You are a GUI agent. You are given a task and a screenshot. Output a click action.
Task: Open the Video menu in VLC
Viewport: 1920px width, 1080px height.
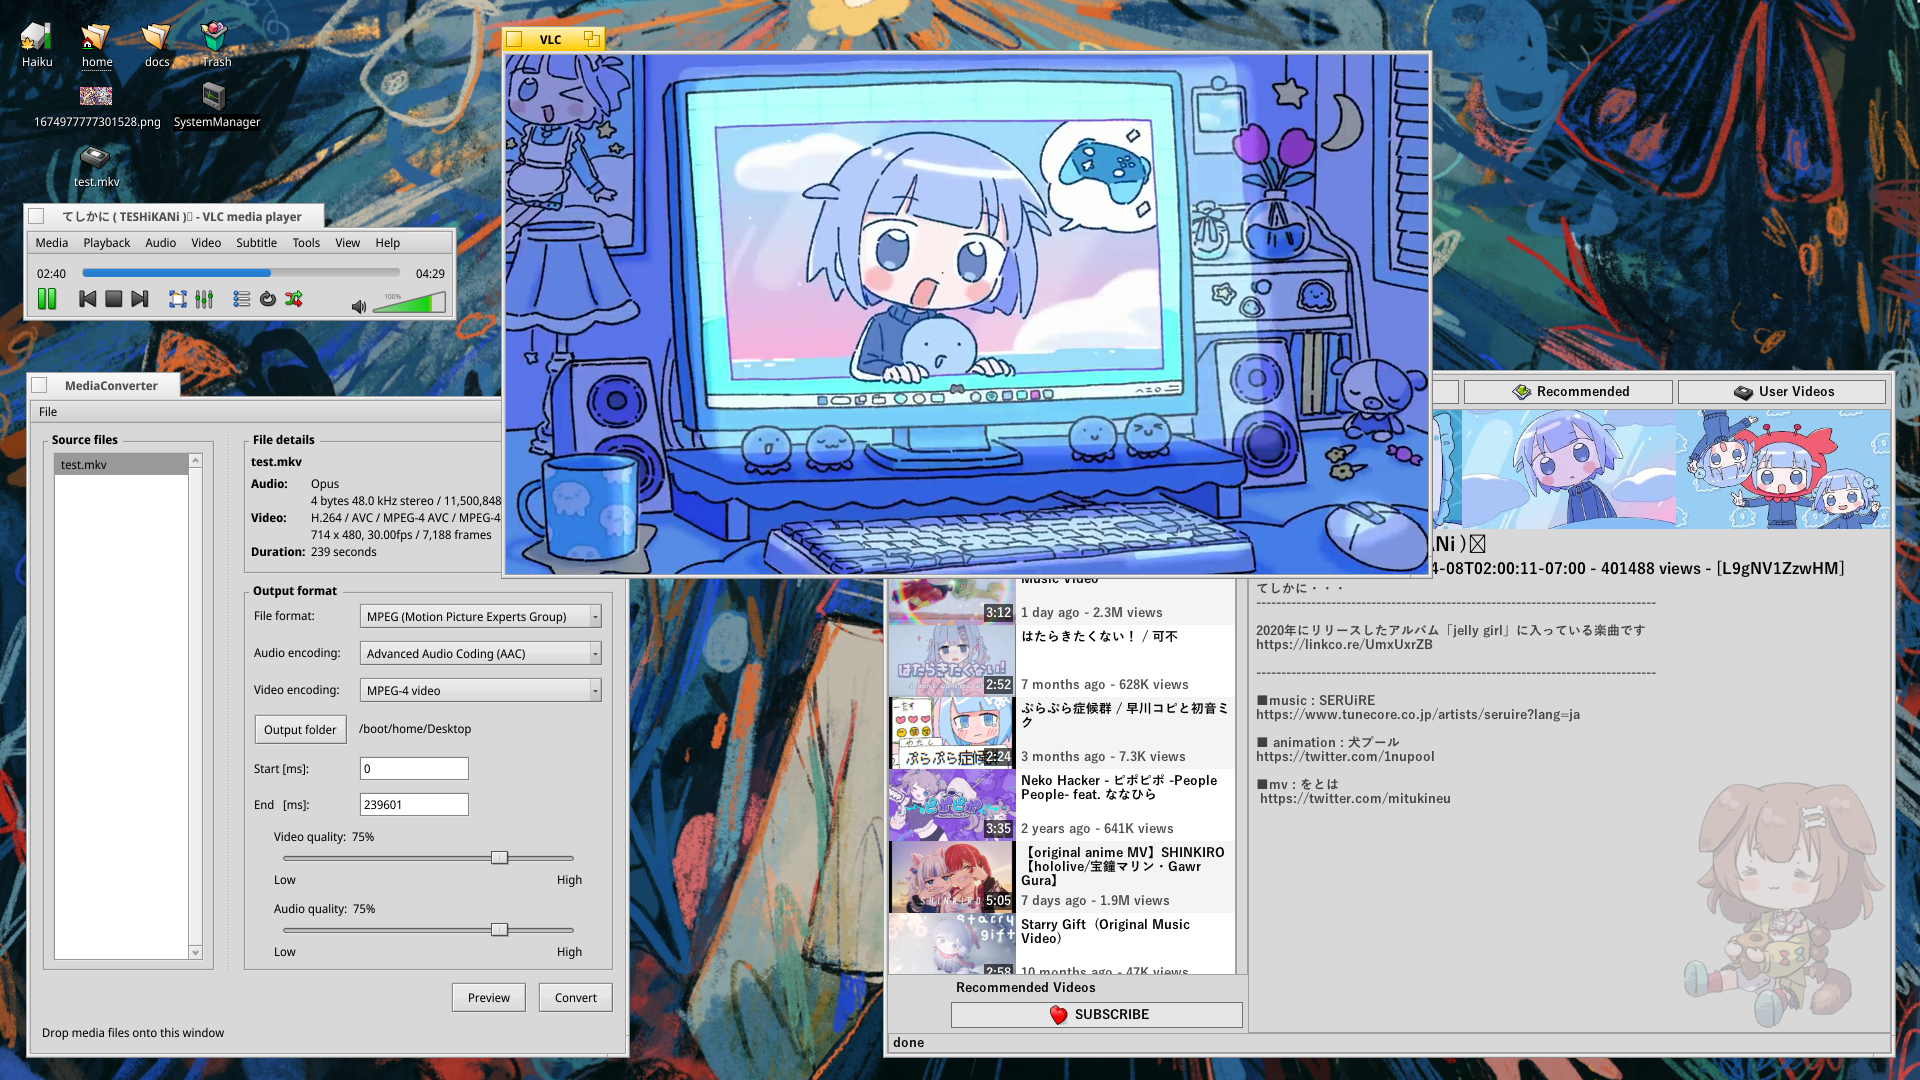tap(206, 243)
